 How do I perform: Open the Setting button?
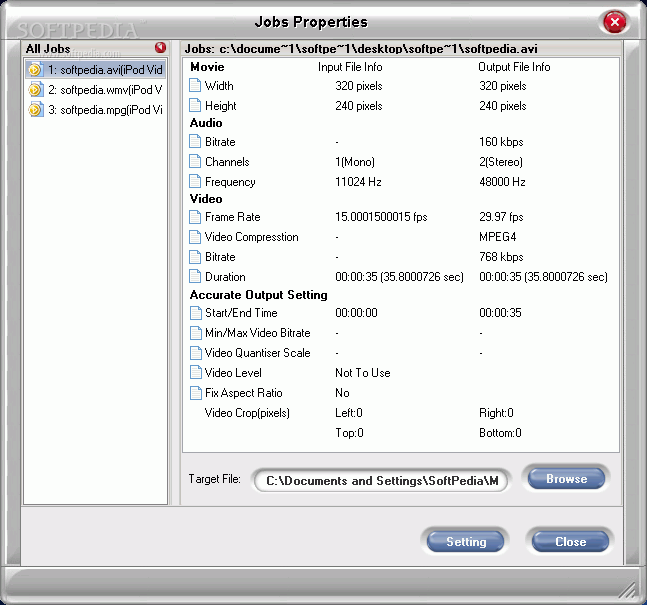[466, 541]
